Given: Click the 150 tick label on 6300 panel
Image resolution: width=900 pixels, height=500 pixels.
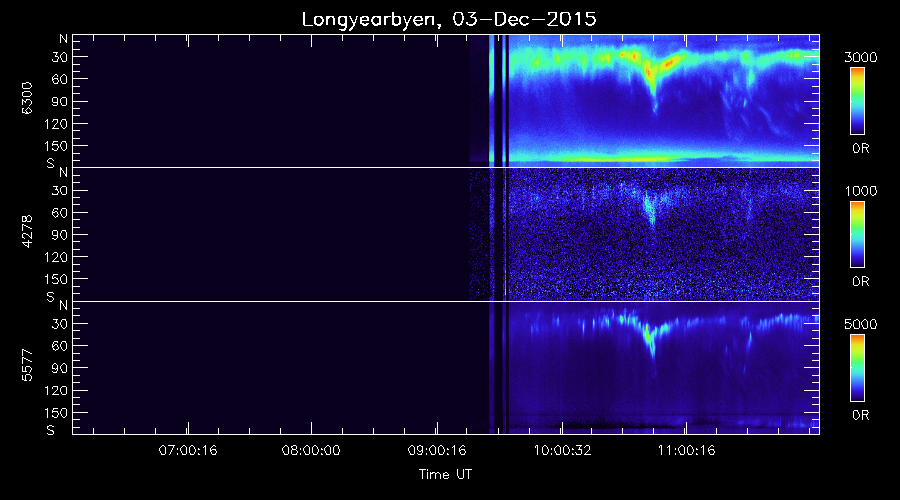Looking at the screenshot, I should click(x=56, y=146).
